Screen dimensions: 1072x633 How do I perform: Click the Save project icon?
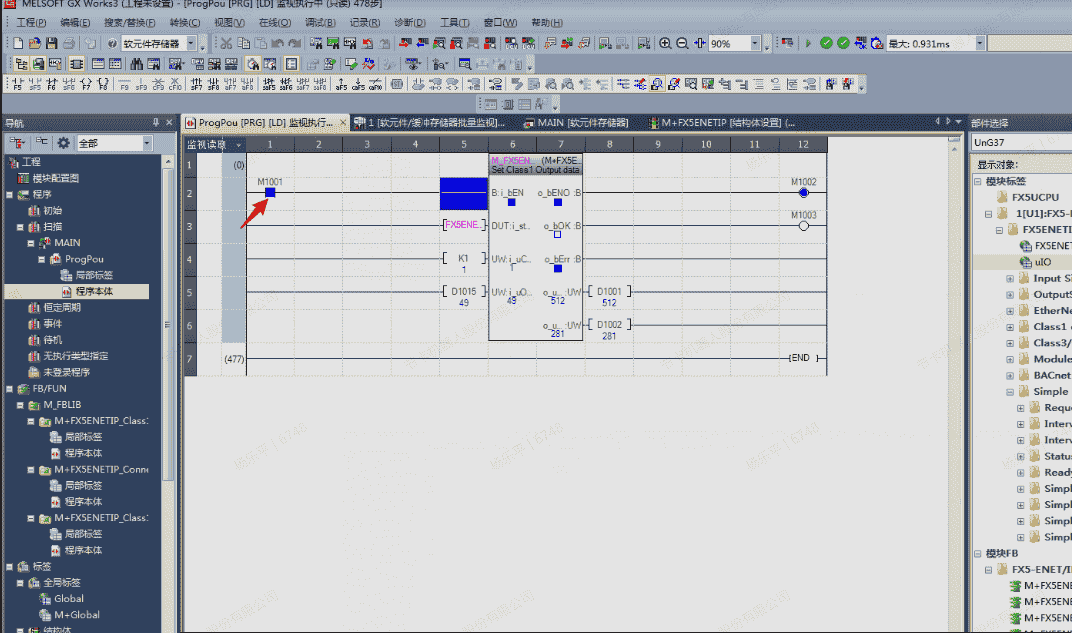pos(52,43)
